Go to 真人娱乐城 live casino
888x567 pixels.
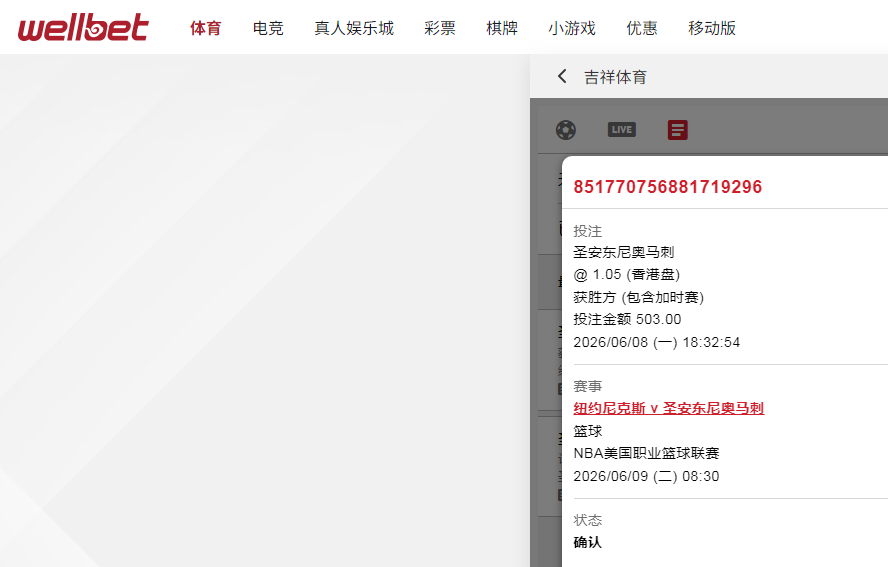[354, 28]
